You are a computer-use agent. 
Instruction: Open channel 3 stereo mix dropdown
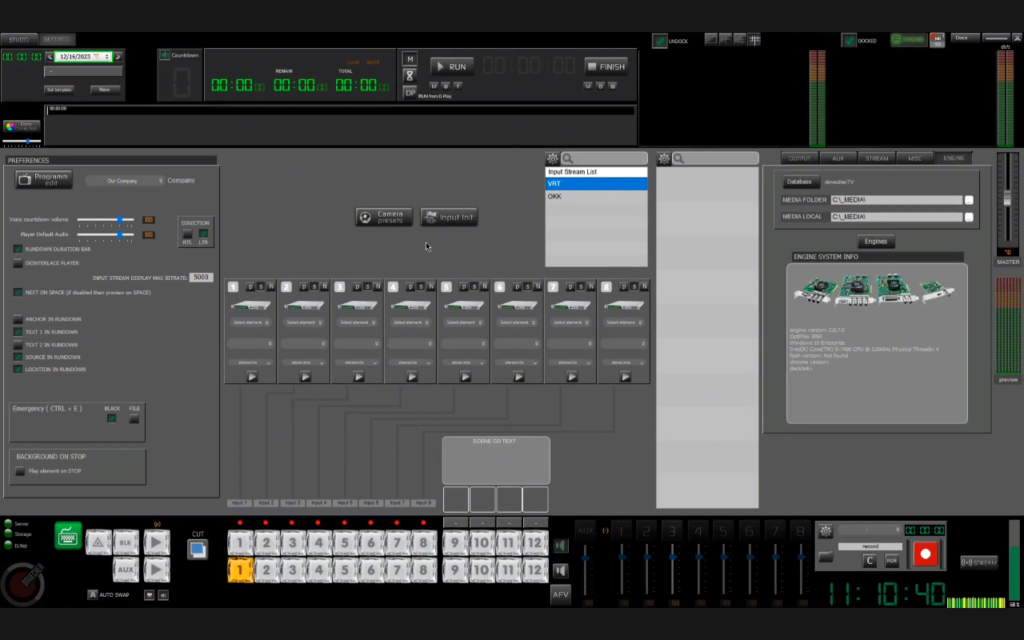point(357,362)
